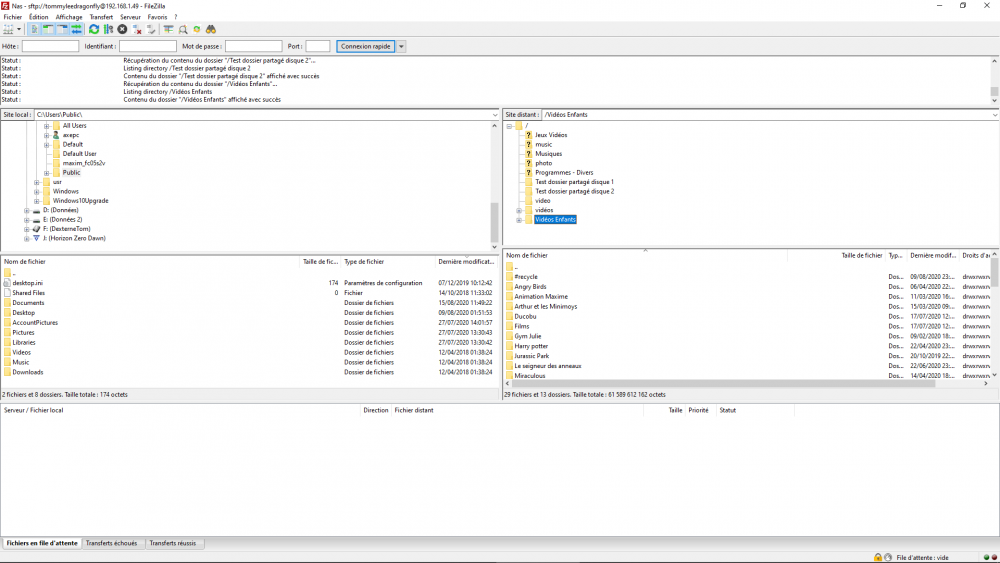This screenshot has width=1000, height=563.
Task: Open the Site Manager icon
Action: pyautogui.click(x=9, y=30)
